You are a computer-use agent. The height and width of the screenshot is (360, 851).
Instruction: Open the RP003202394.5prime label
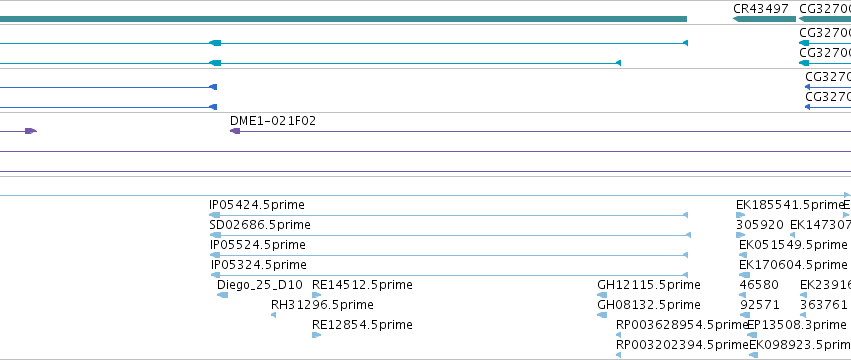pos(682,345)
